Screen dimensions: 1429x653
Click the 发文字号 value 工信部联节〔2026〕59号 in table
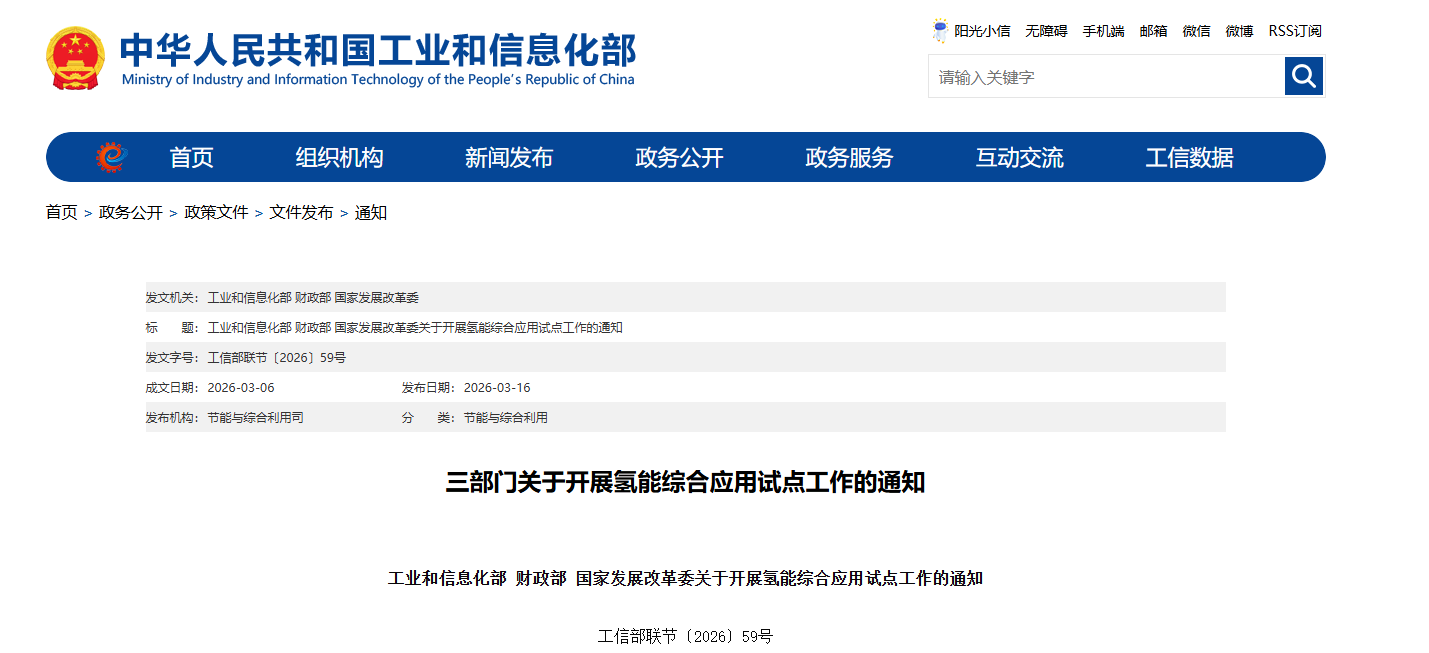point(277,357)
